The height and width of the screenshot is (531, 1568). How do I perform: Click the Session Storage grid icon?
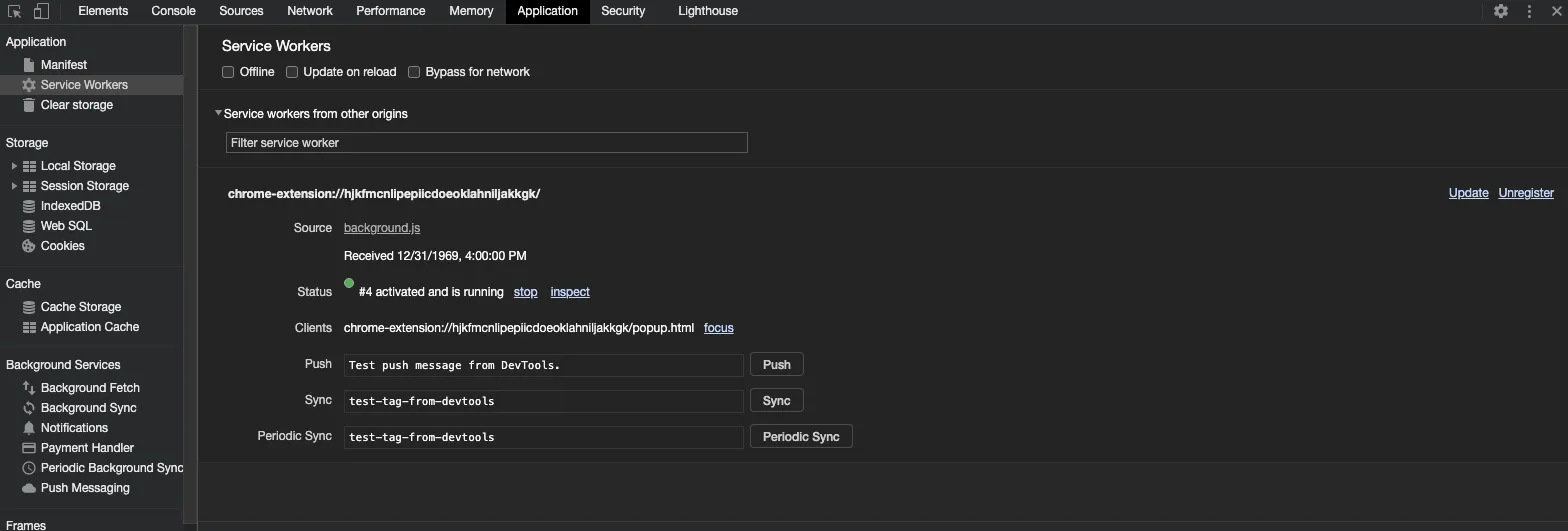click(x=29, y=186)
